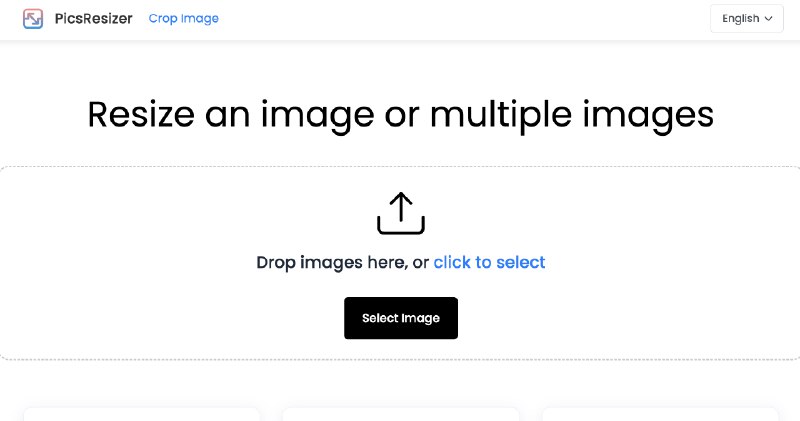800x421 pixels.
Task: Open the English language dropdown
Action: [x=746, y=19]
